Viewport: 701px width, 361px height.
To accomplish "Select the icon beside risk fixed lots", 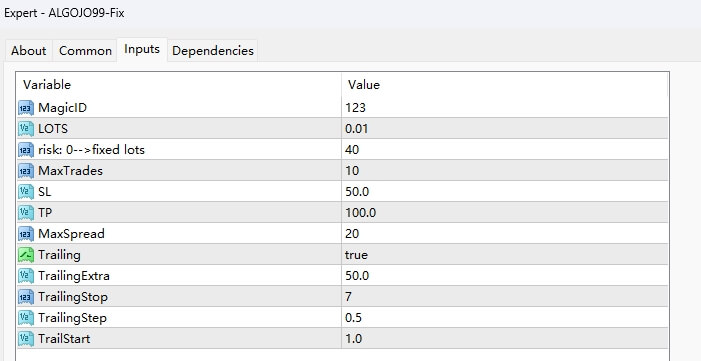I will click(x=26, y=150).
